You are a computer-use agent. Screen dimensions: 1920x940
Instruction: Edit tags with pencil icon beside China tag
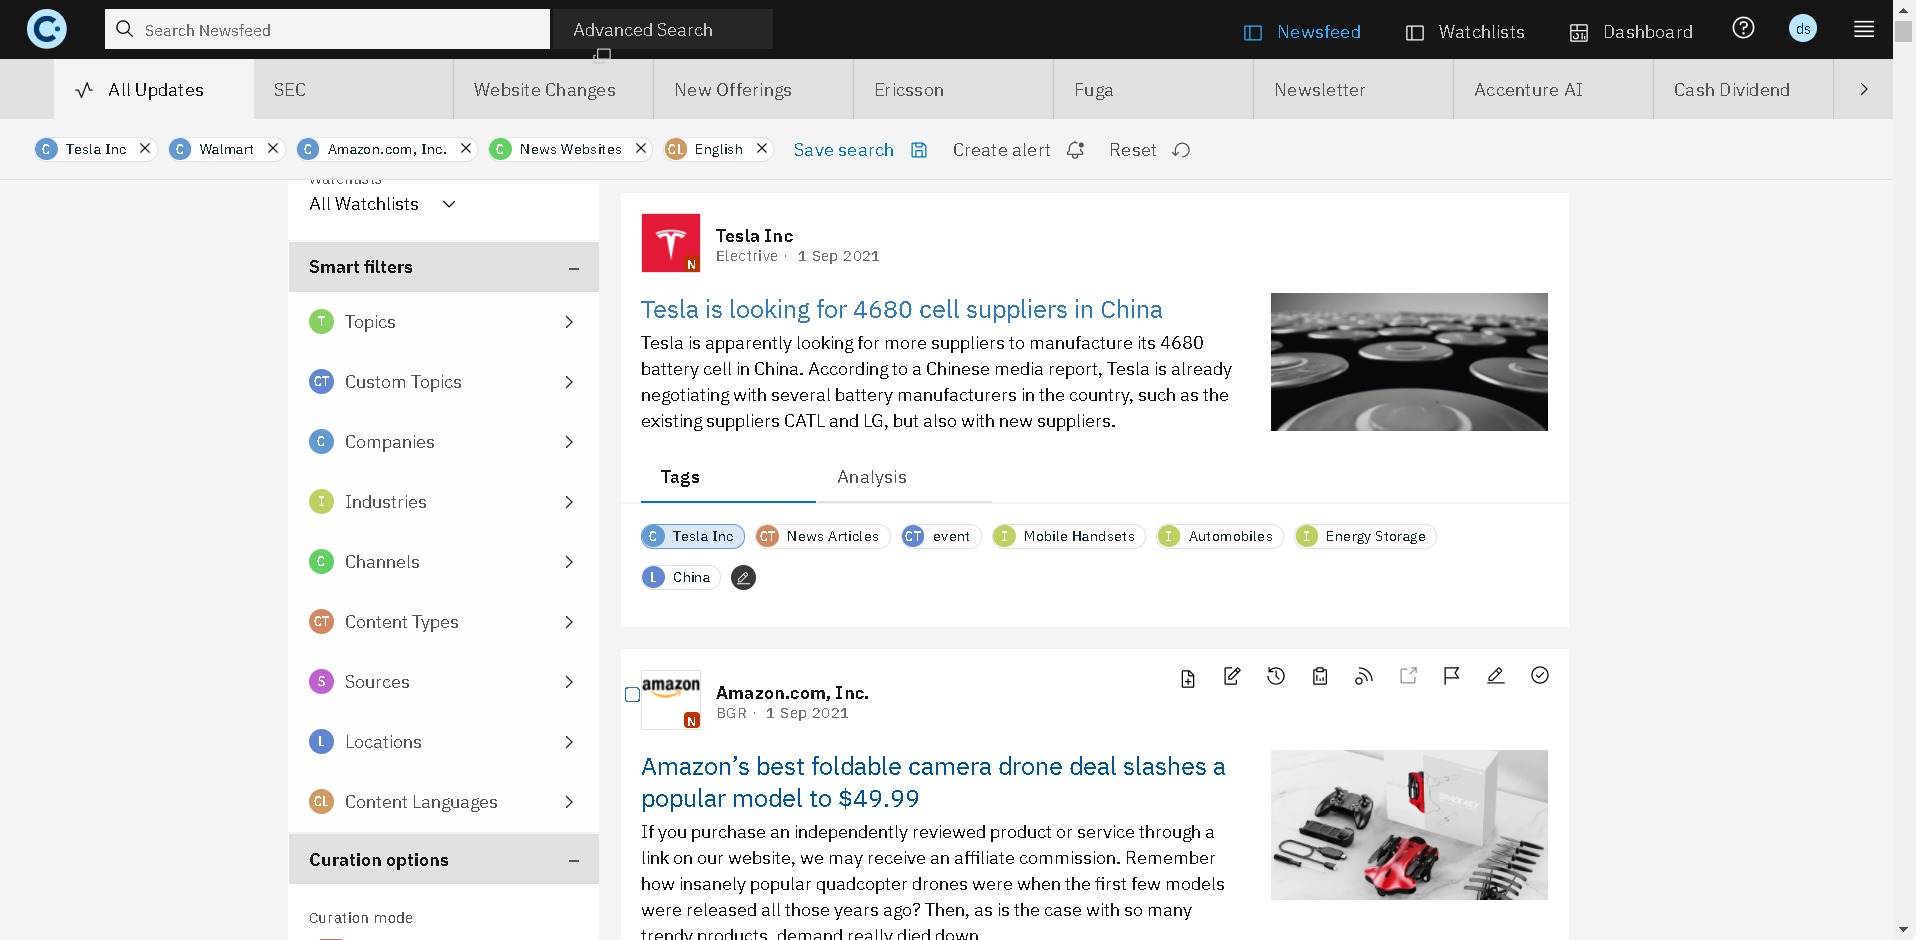tap(743, 578)
